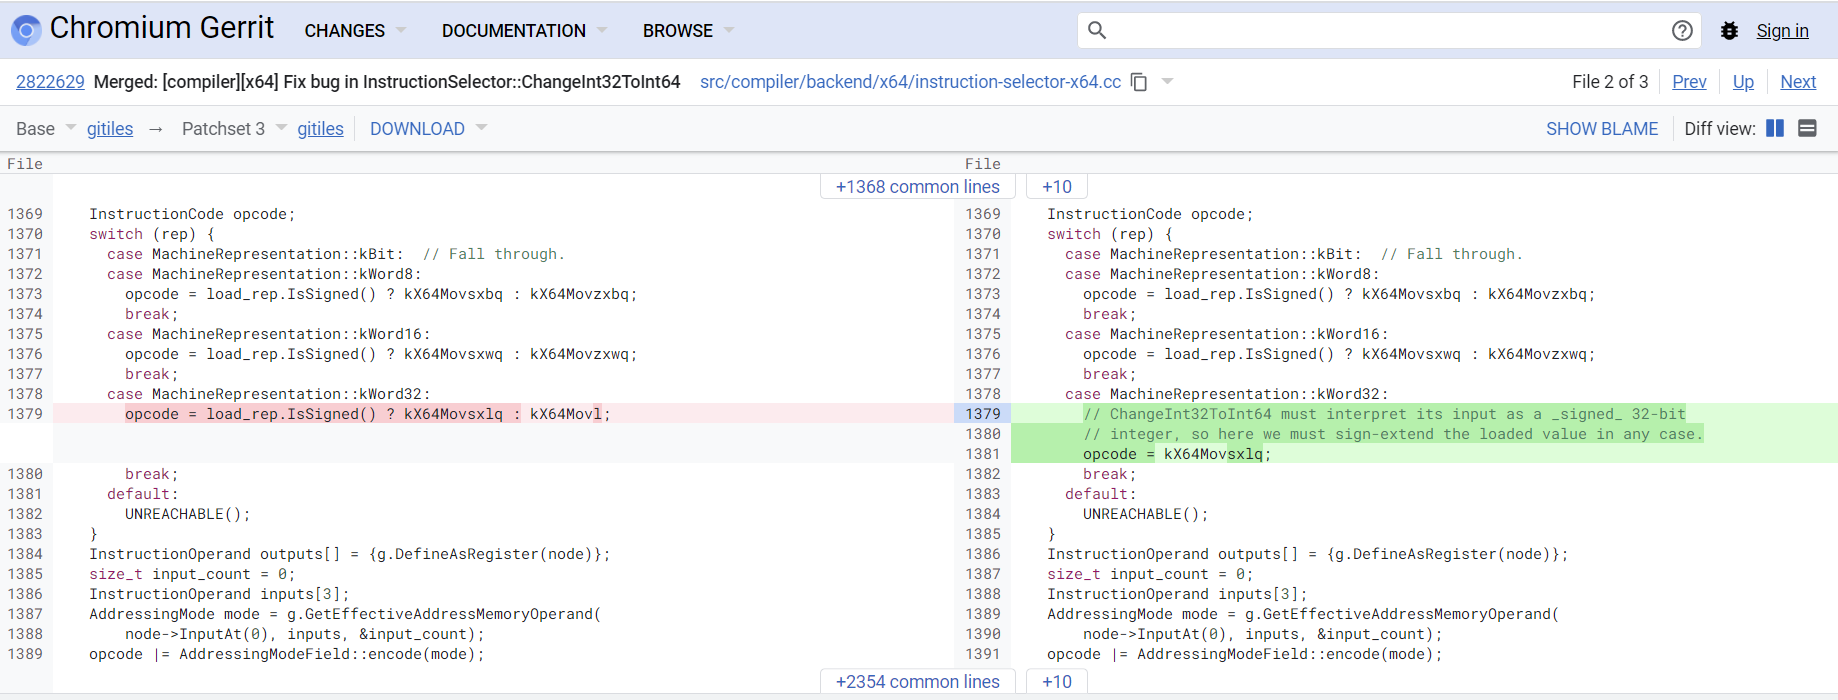
Task: Click SHOW BLAME button
Action: pos(1602,128)
